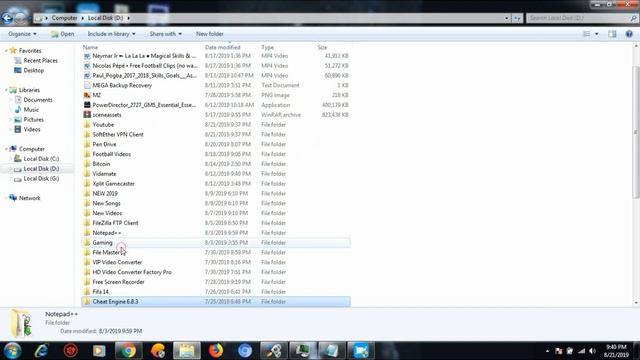Select the FileZilla FTP Client folder icon
The height and width of the screenshot is (360, 640).
87,223
